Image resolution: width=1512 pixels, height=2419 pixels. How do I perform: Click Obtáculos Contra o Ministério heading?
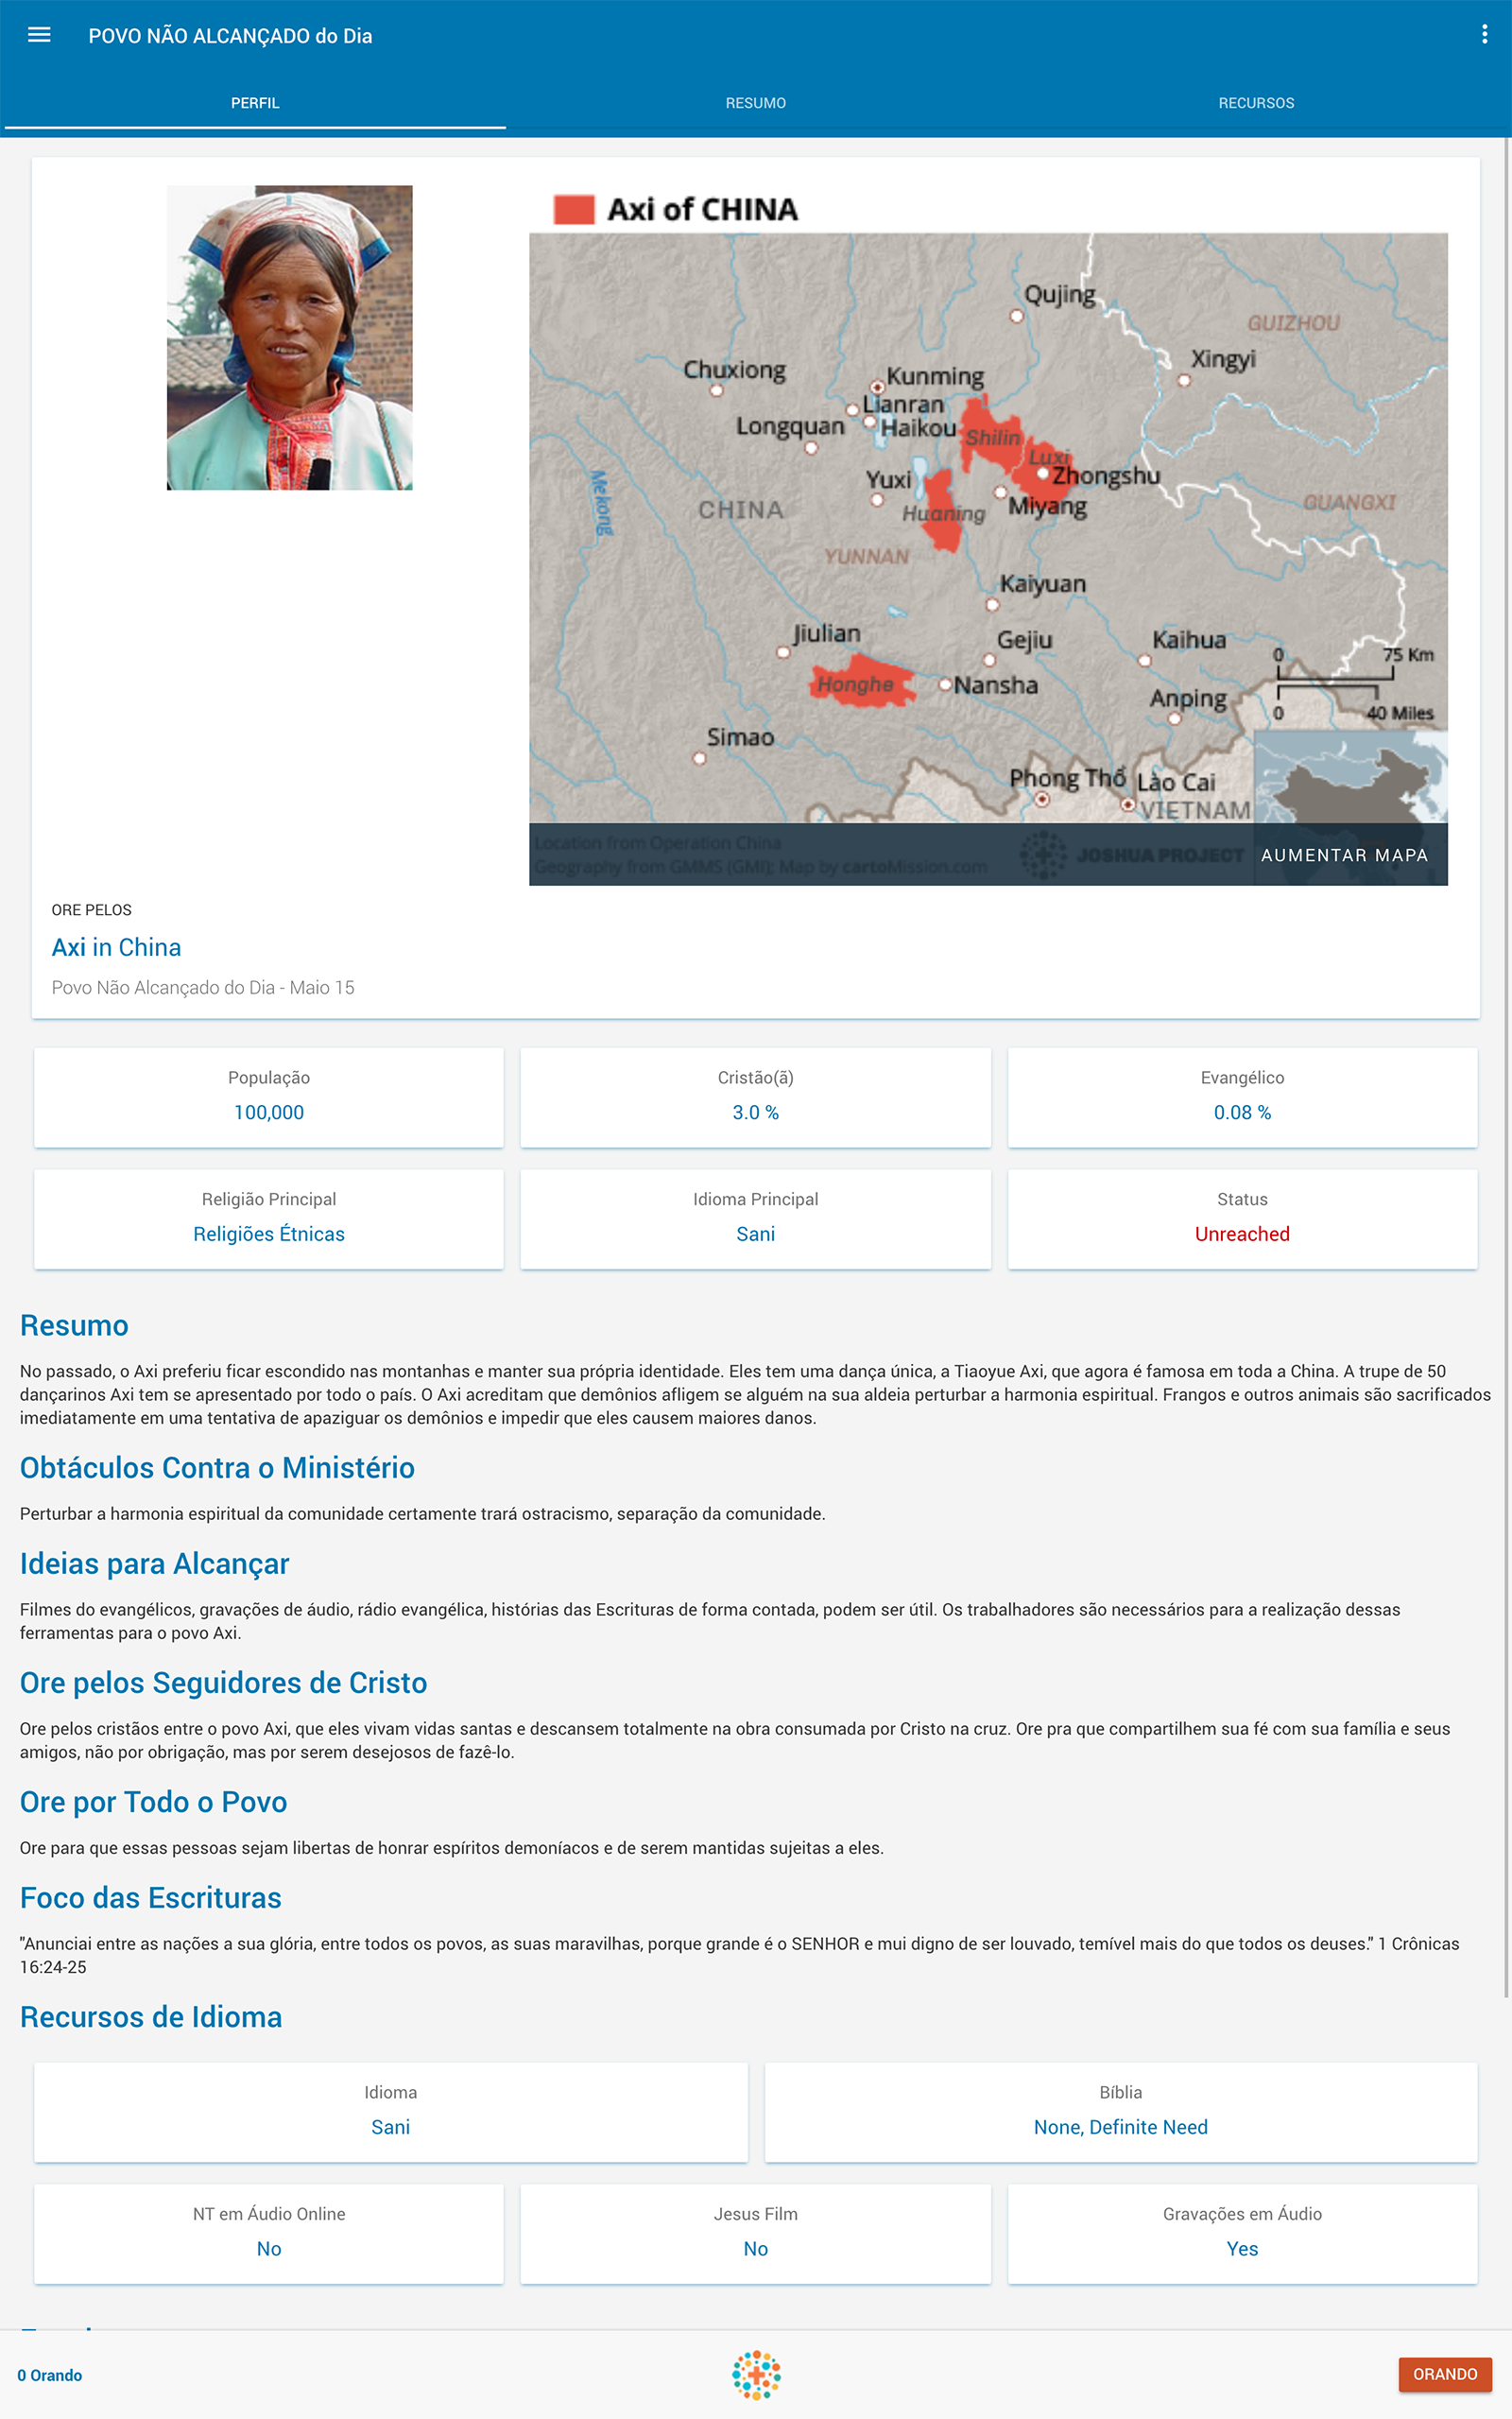[x=217, y=1467]
